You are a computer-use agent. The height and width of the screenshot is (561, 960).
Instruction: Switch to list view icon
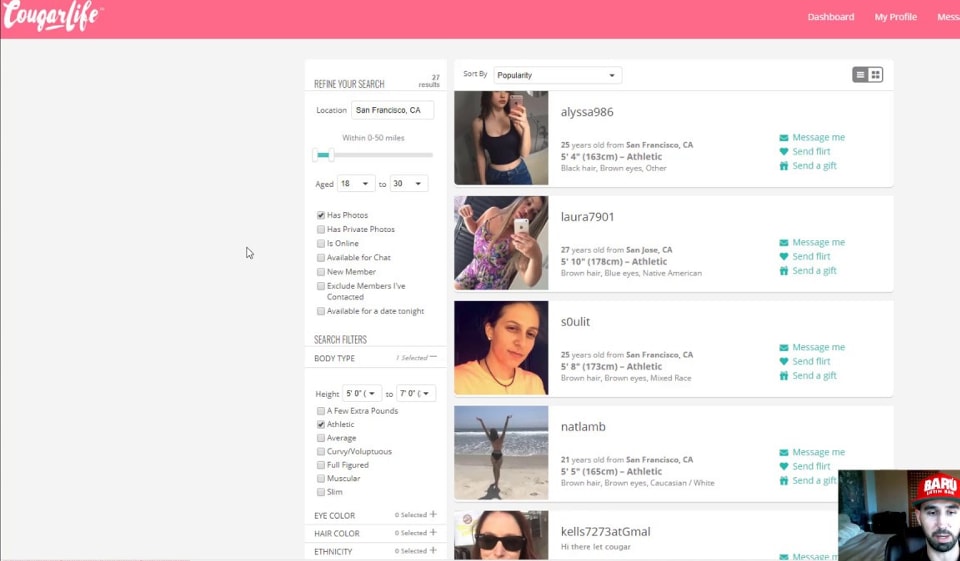click(860, 75)
